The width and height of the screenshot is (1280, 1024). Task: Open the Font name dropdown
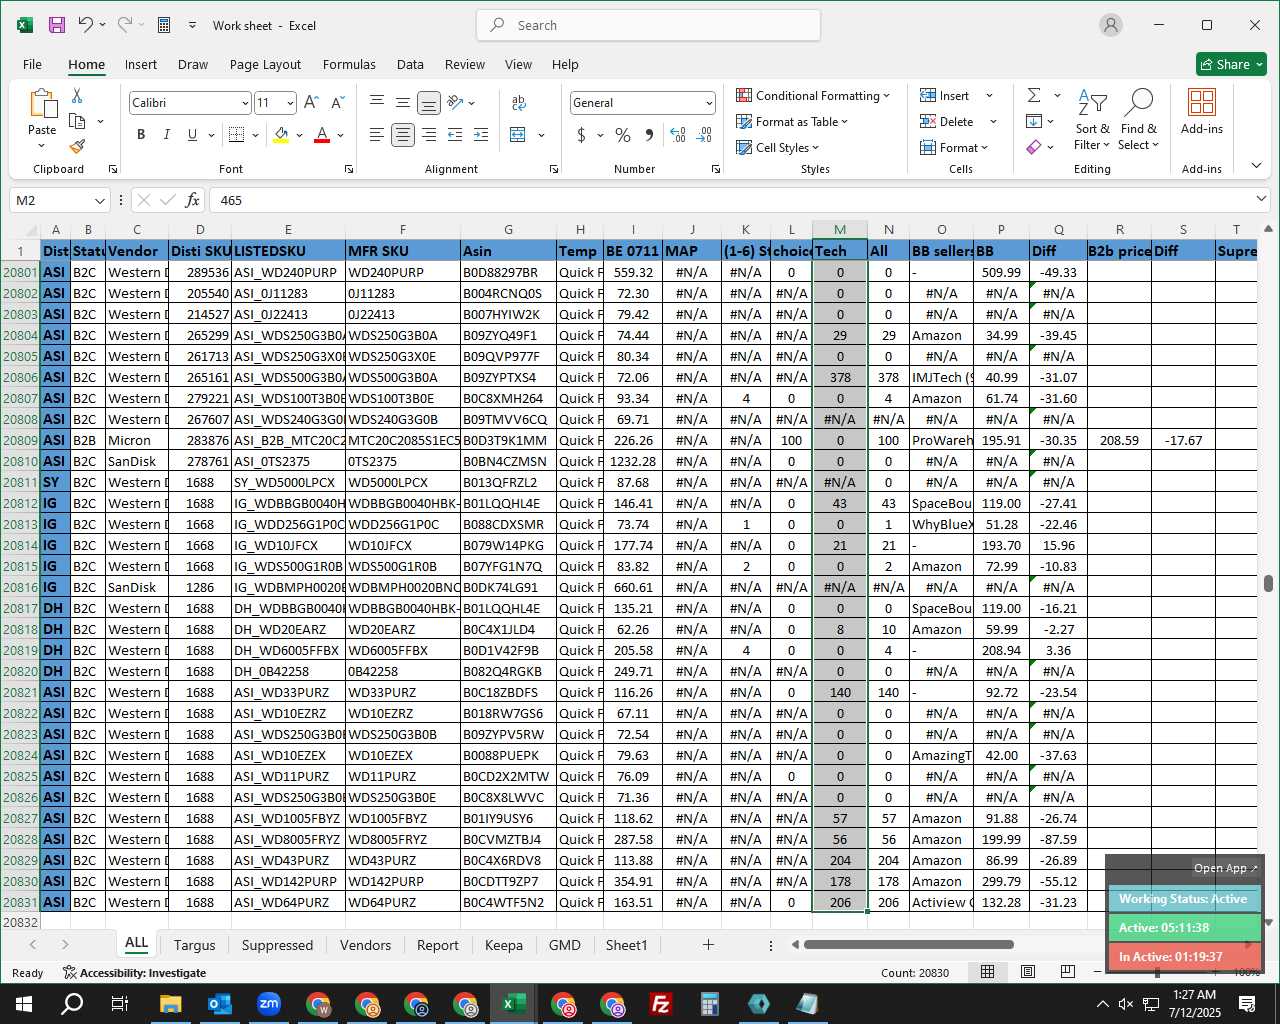point(245,103)
